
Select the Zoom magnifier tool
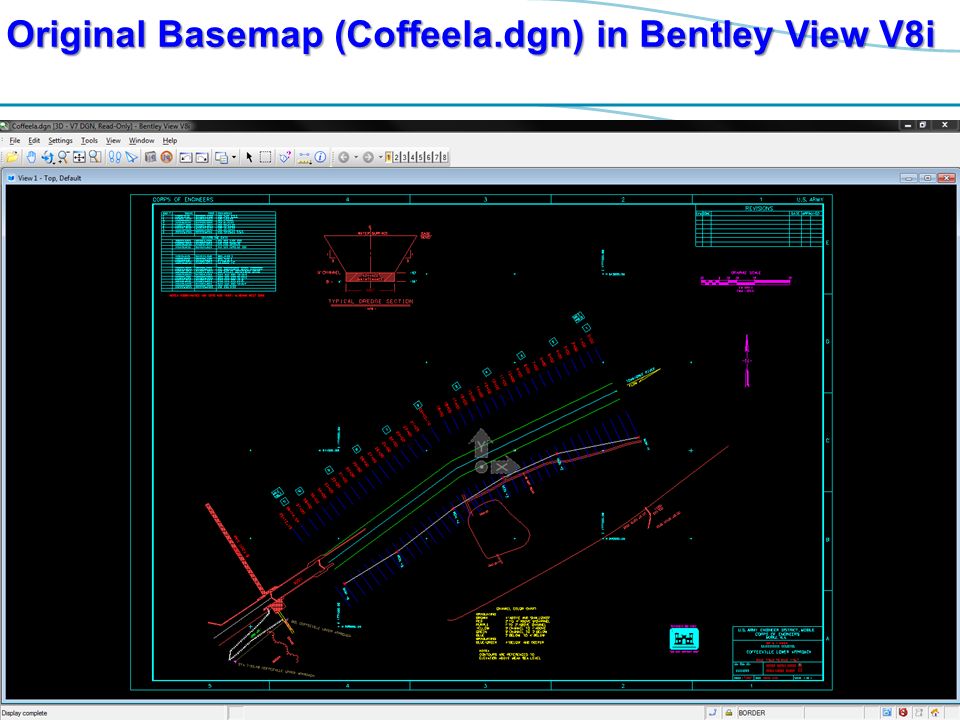point(64,157)
